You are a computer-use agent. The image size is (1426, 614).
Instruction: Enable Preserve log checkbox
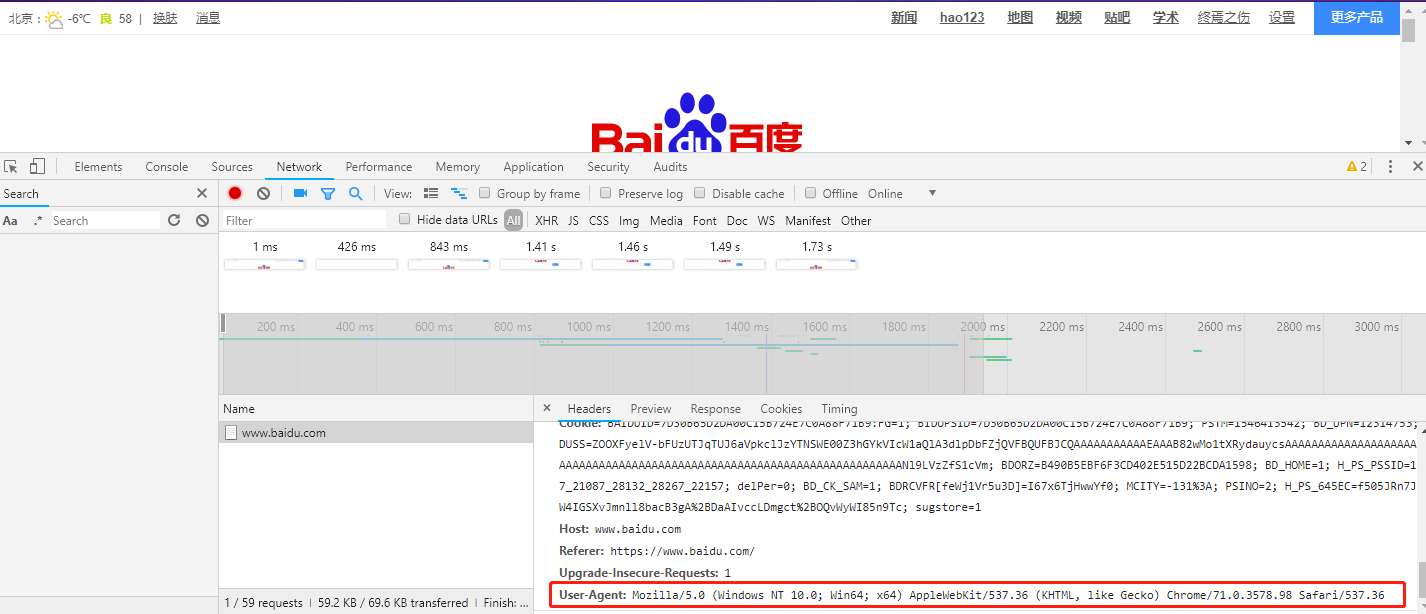pyautogui.click(x=606, y=193)
